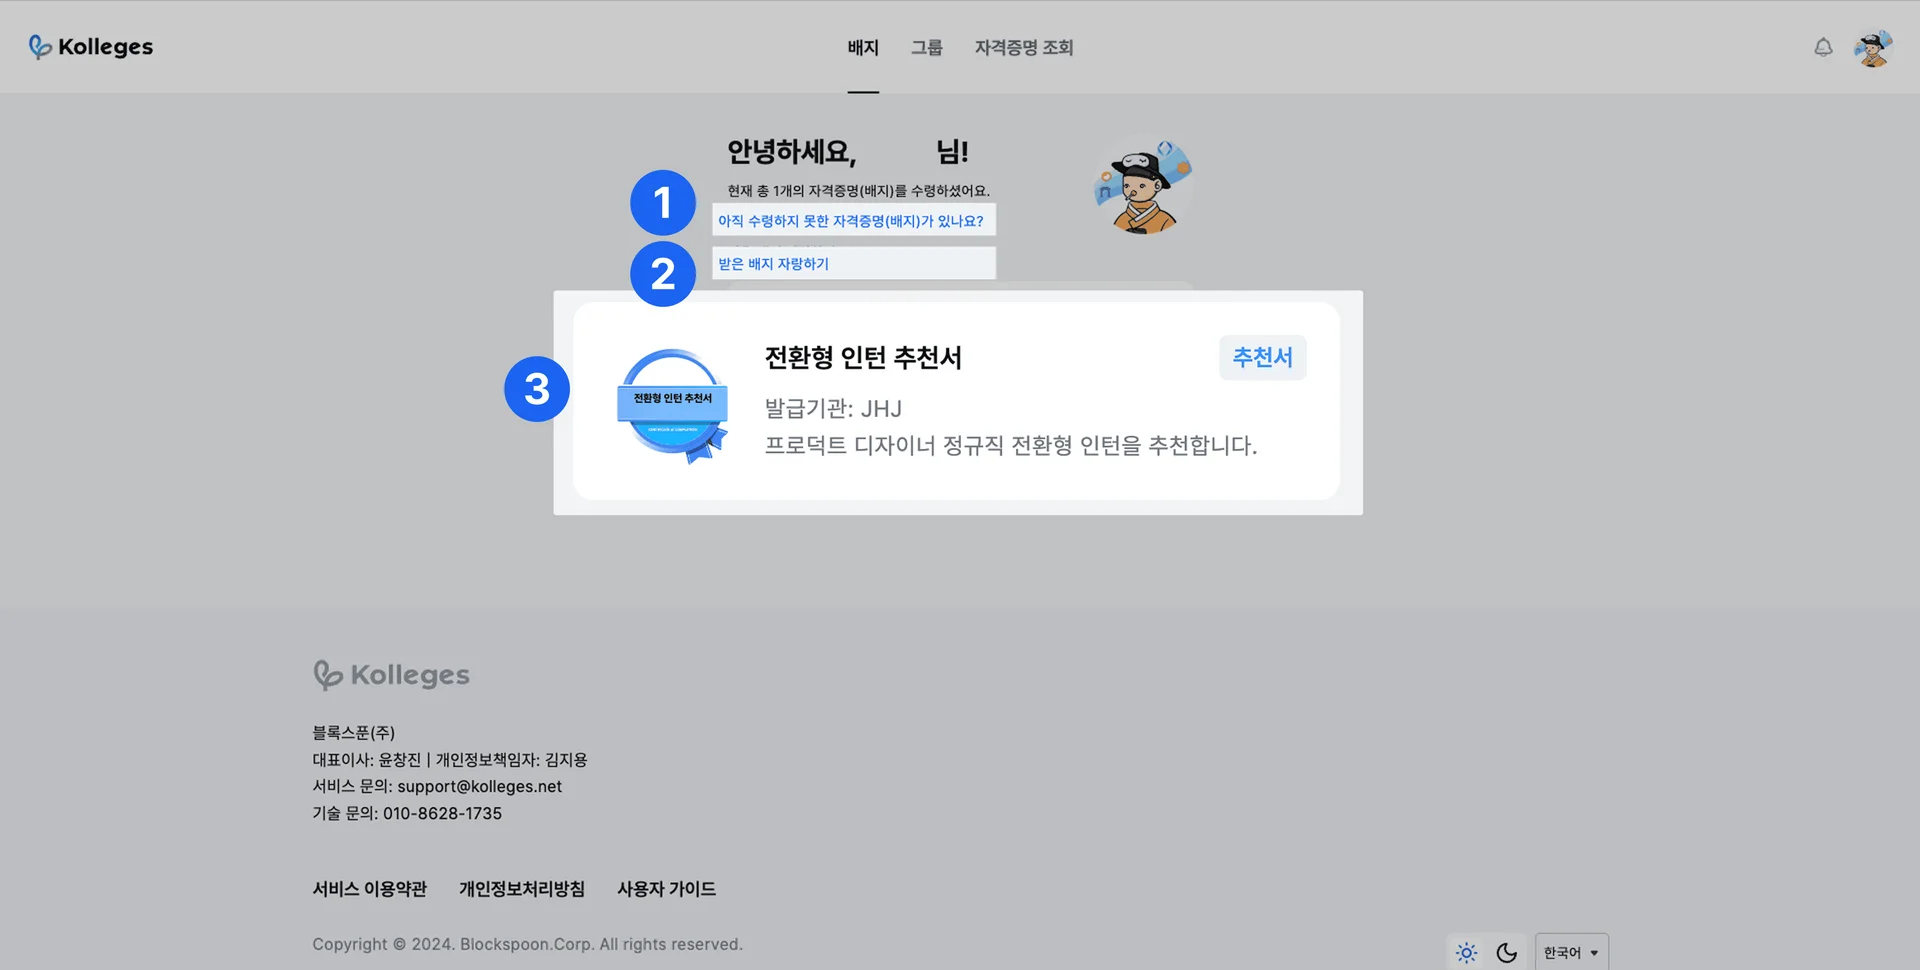Click the blue badge ribbon image

[x=673, y=405]
